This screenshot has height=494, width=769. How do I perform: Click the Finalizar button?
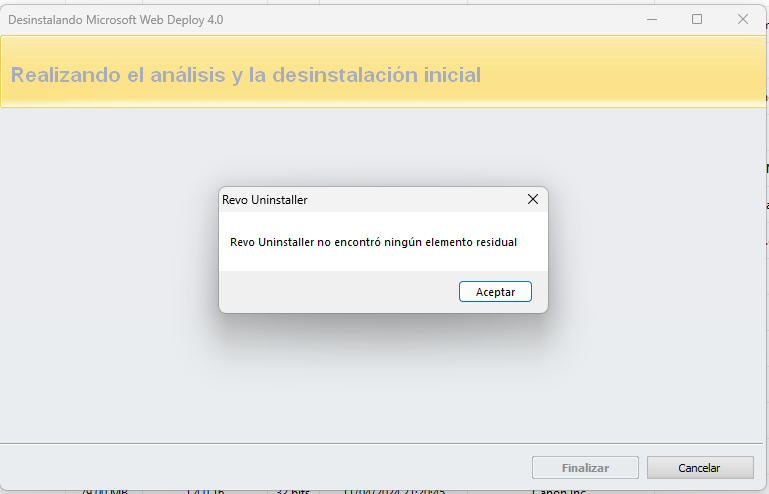point(585,468)
